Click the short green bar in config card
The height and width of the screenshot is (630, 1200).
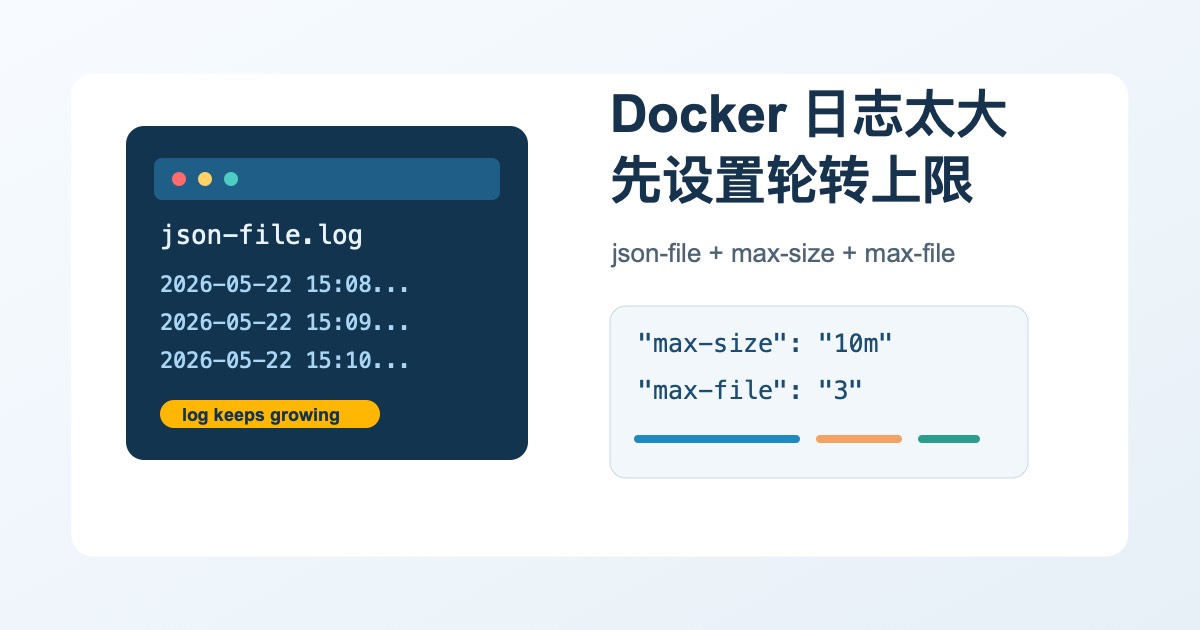(949, 439)
